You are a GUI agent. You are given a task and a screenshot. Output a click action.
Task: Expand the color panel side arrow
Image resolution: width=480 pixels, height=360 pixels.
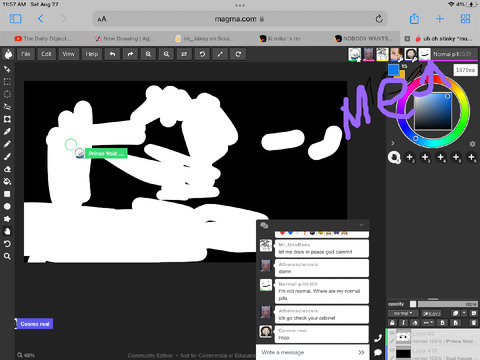393,143
